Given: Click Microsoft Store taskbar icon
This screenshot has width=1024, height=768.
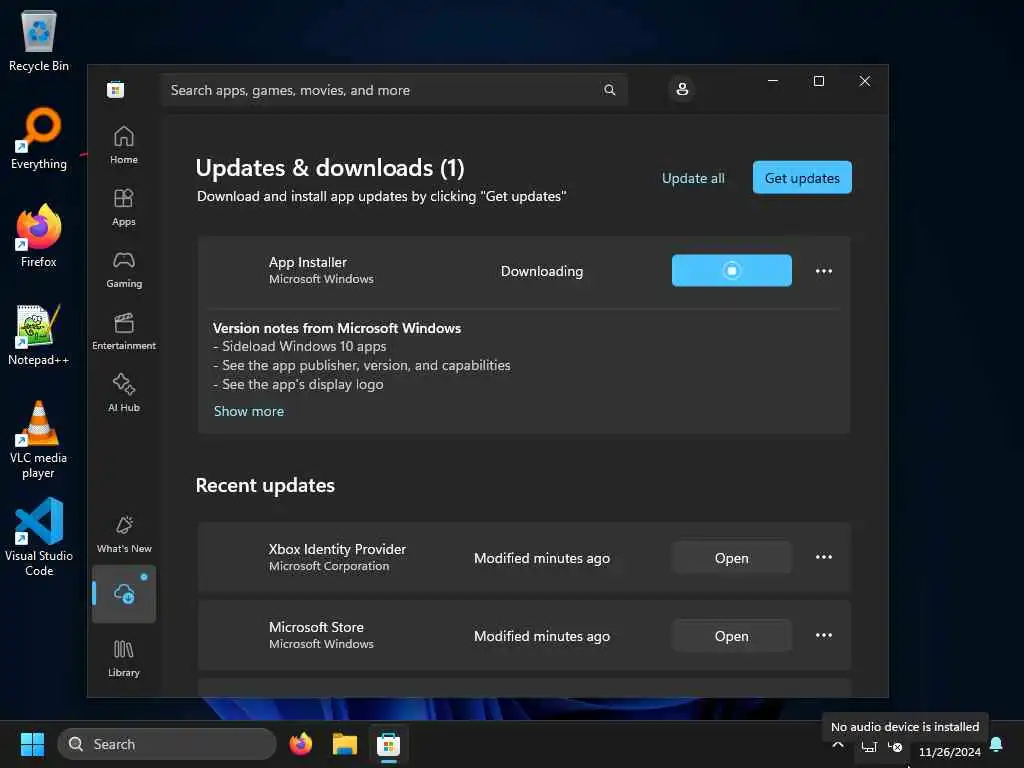Looking at the screenshot, I should 389,744.
